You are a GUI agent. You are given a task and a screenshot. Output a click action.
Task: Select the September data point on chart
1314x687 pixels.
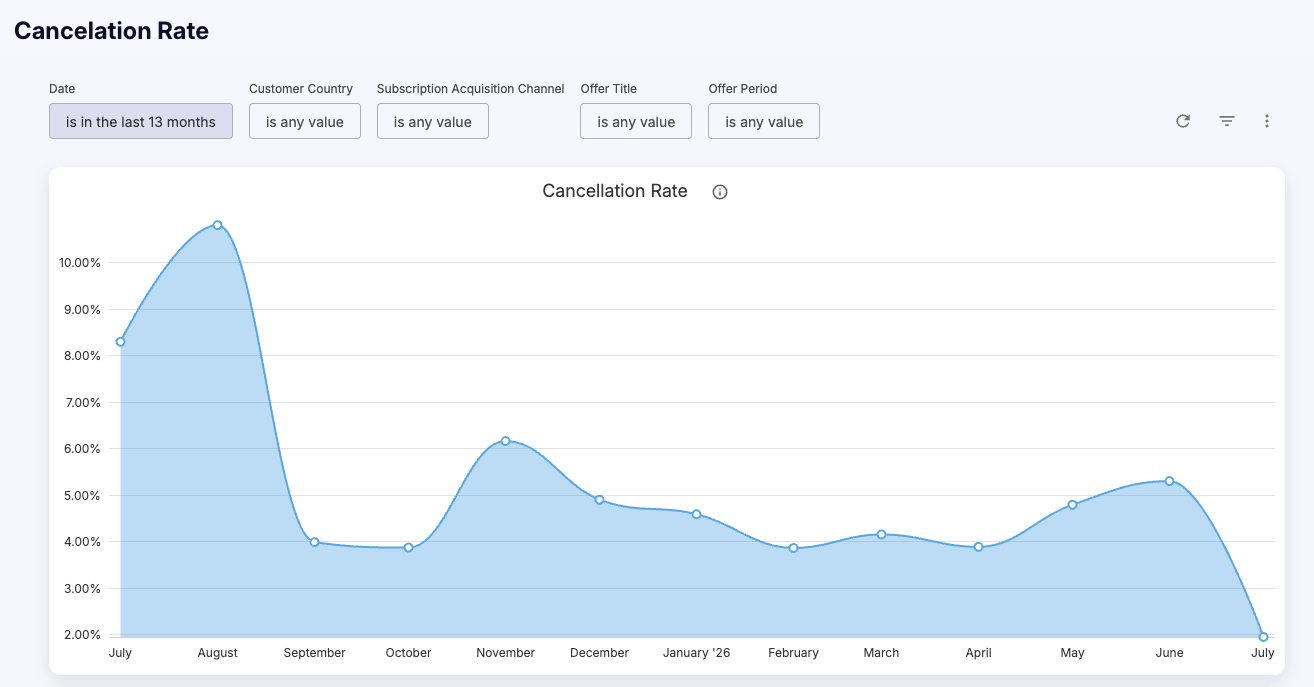314,542
